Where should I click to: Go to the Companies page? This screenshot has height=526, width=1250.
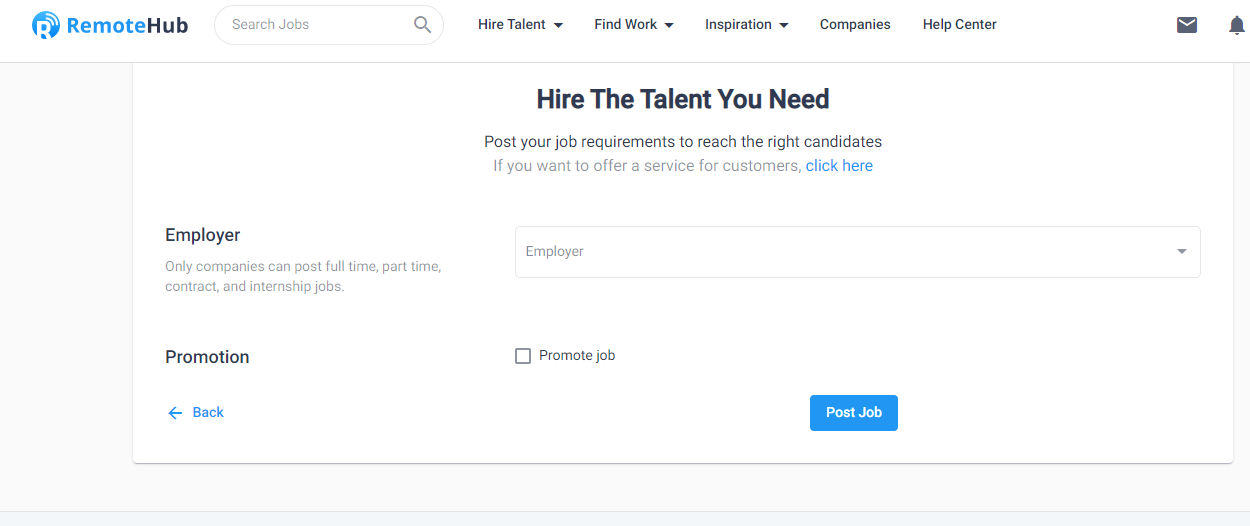[855, 25]
